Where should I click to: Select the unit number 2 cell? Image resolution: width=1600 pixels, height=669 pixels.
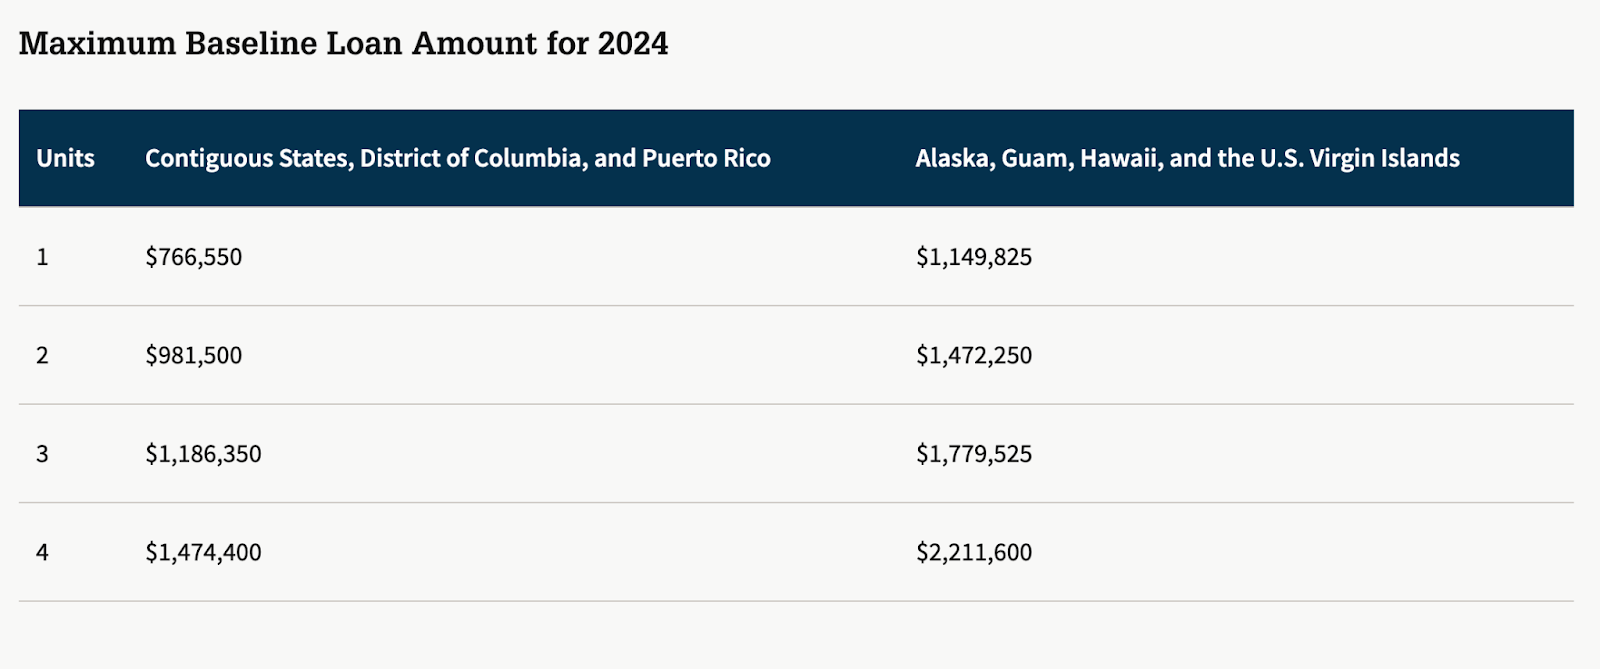pyautogui.click(x=42, y=355)
